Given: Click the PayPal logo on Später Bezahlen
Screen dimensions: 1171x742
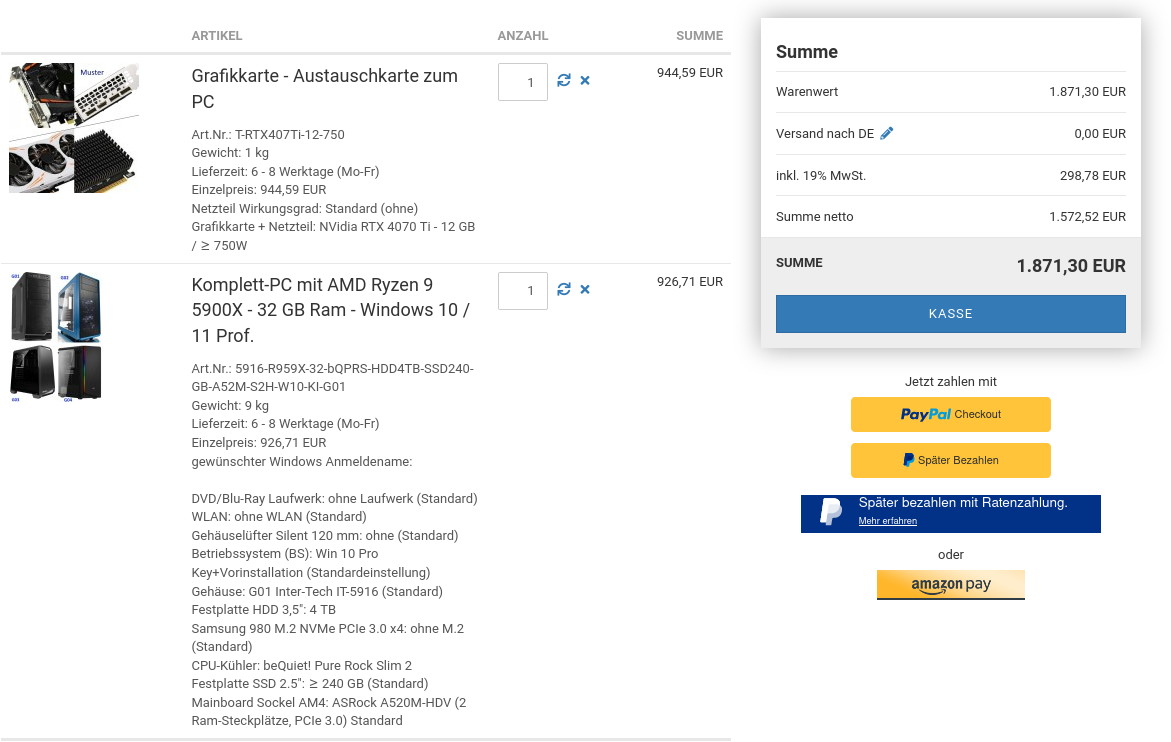Looking at the screenshot, I should click(x=909, y=460).
